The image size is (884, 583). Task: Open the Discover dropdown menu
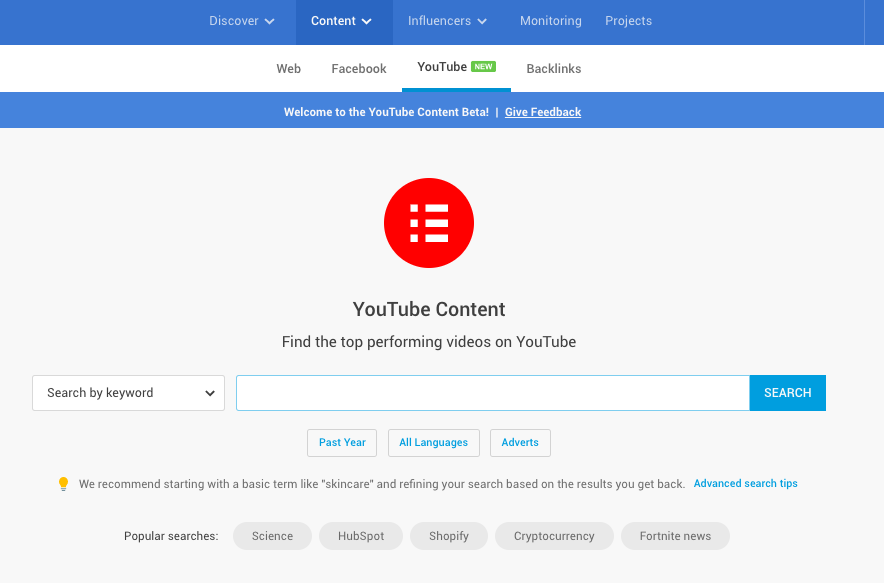point(241,21)
